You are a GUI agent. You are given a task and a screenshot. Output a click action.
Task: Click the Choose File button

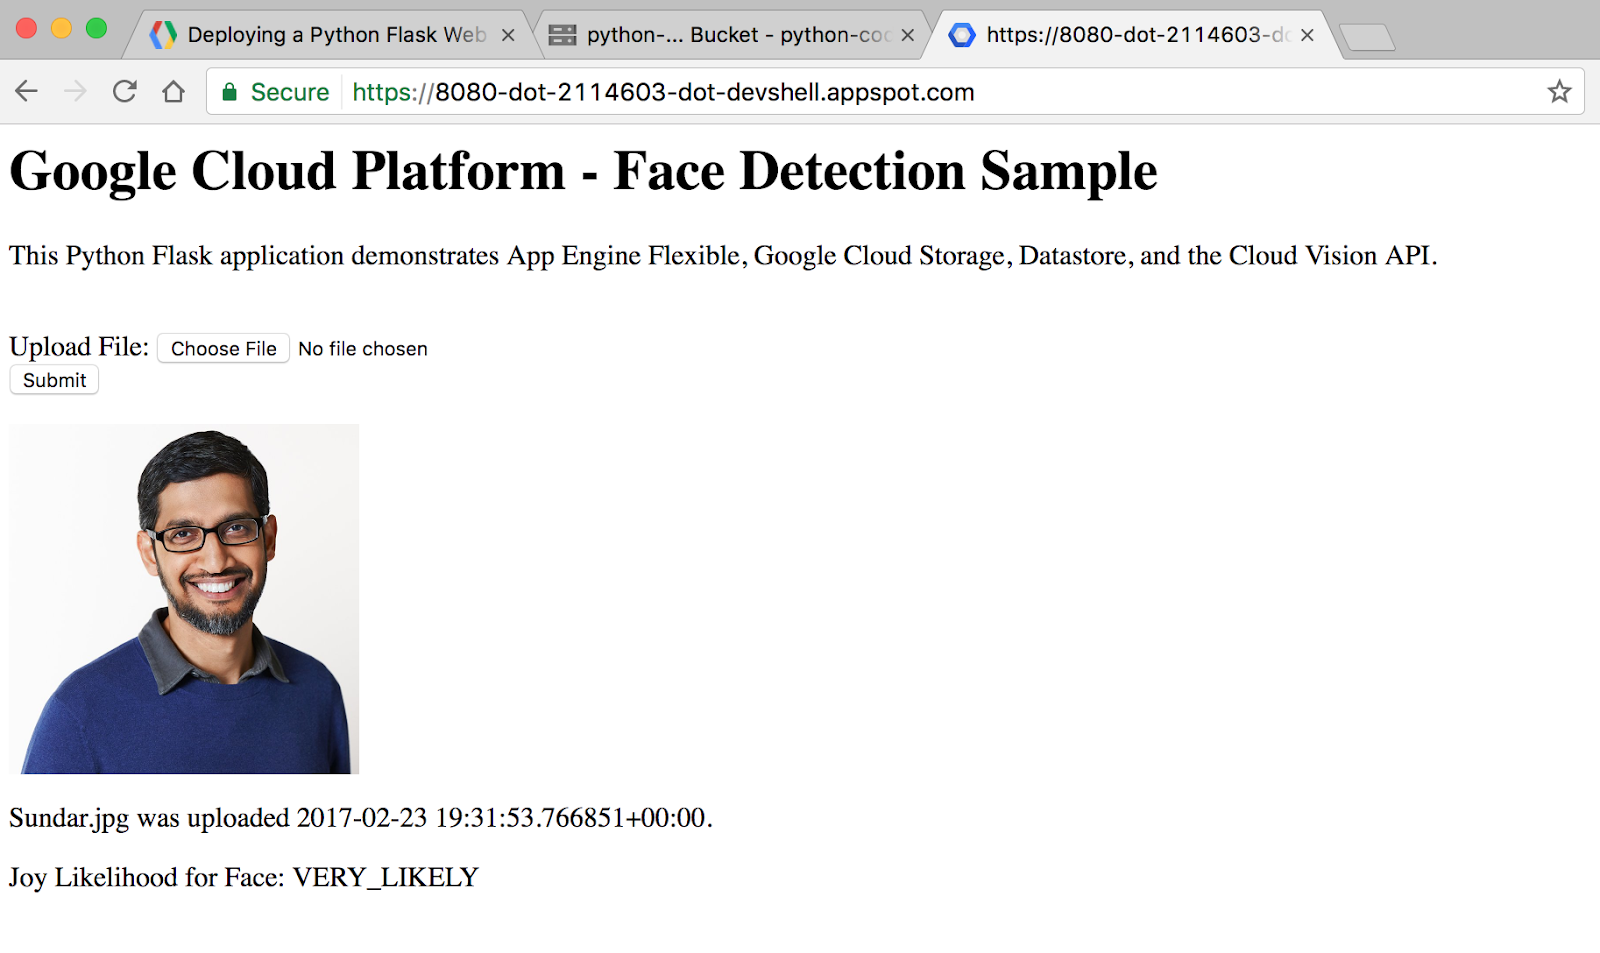point(223,348)
